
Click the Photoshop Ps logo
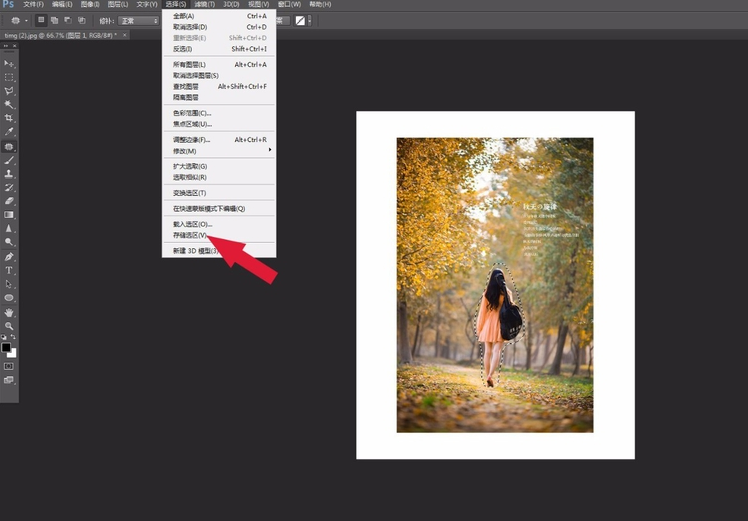coord(8,4)
